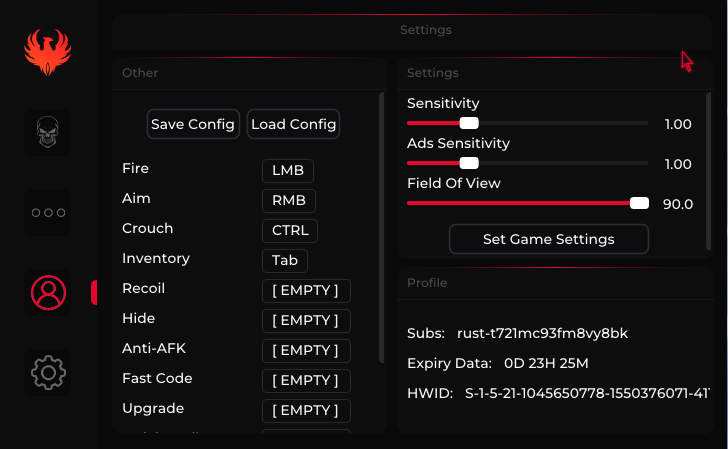Click the Field Of View slider handle

tap(639, 203)
